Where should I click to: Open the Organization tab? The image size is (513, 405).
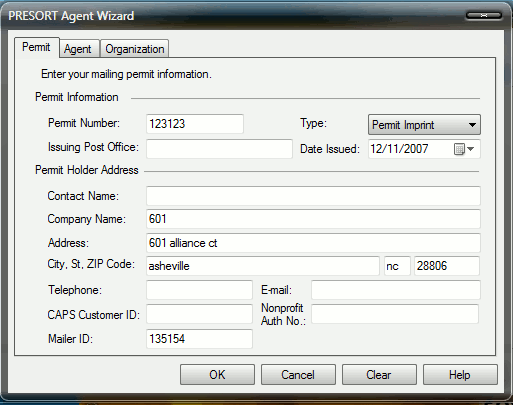coord(134,49)
